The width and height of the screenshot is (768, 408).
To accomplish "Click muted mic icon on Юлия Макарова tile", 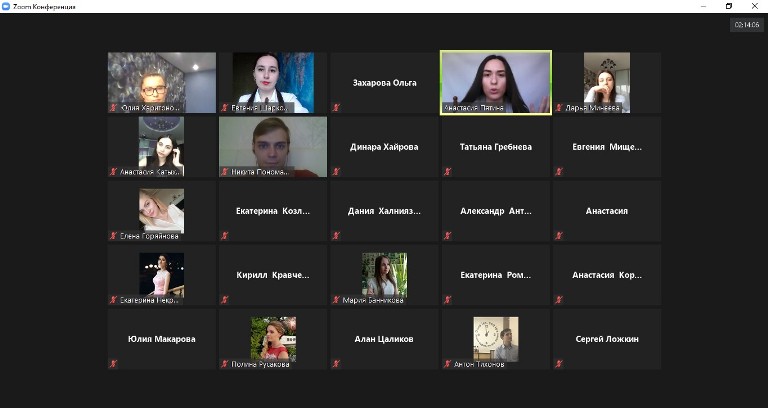I will [113, 364].
